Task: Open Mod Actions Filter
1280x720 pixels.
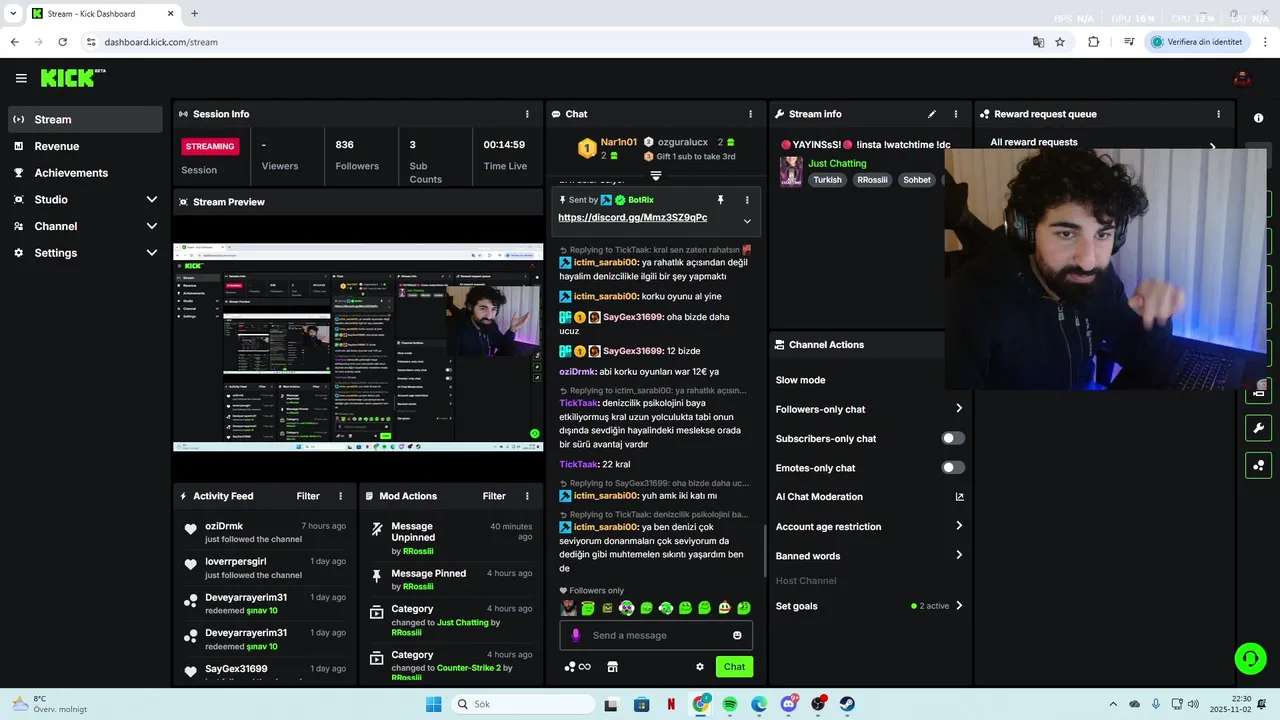Action: point(494,496)
